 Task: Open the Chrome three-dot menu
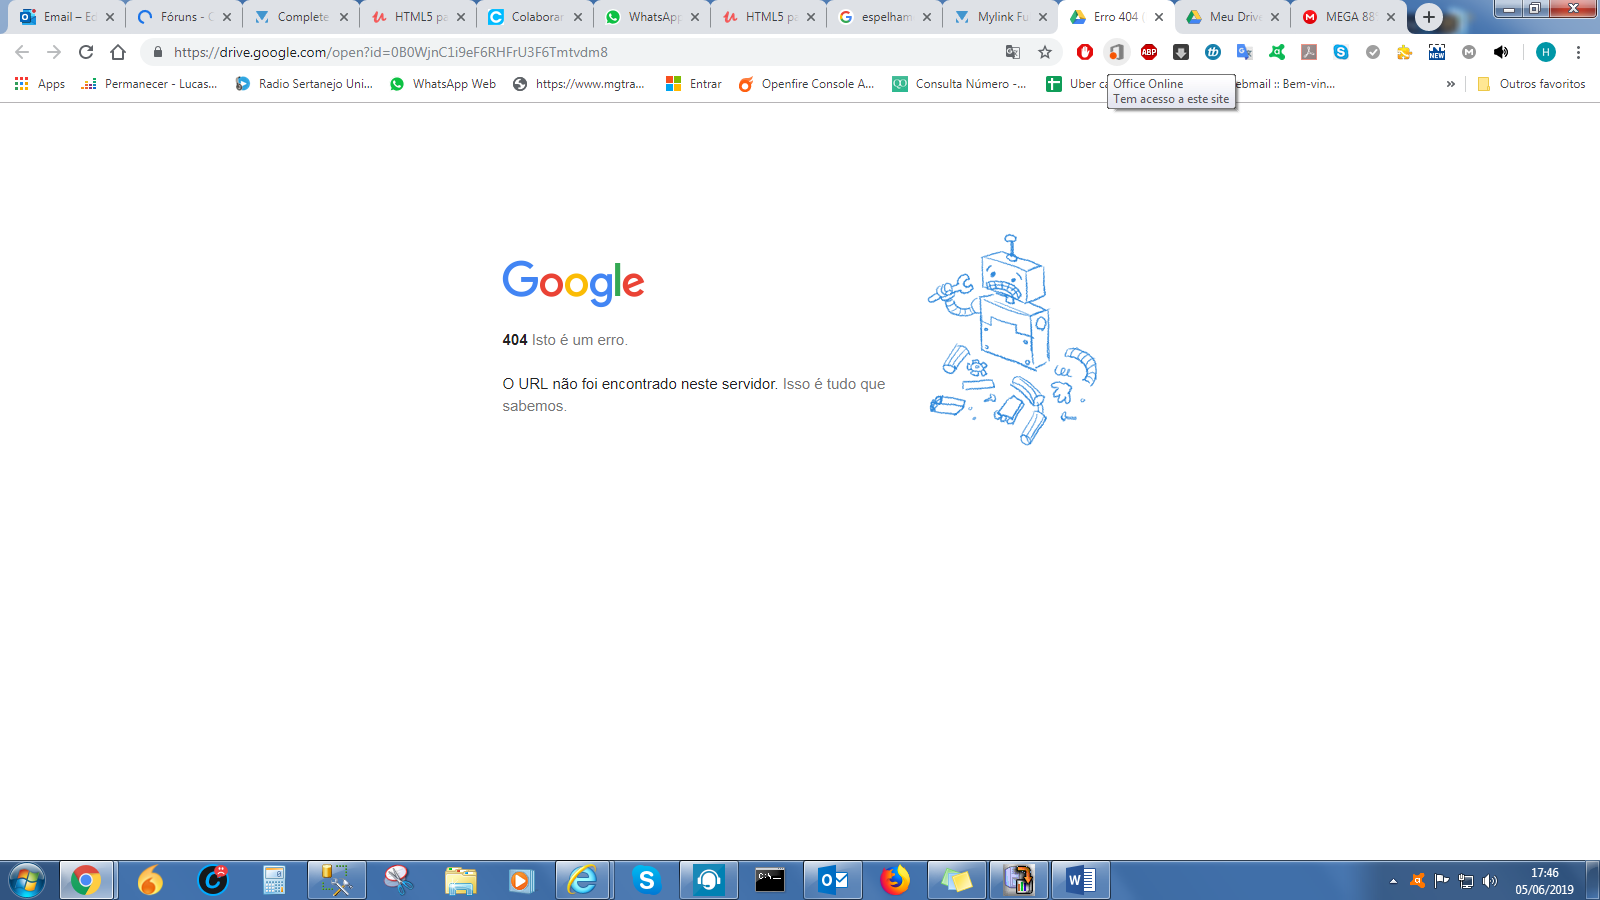tap(1579, 52)
